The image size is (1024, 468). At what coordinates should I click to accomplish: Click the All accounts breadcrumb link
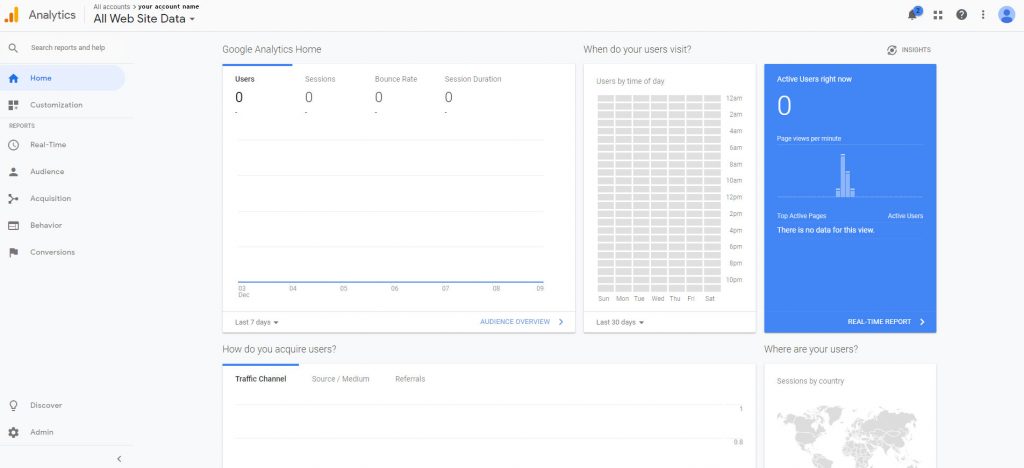(111, 7)
